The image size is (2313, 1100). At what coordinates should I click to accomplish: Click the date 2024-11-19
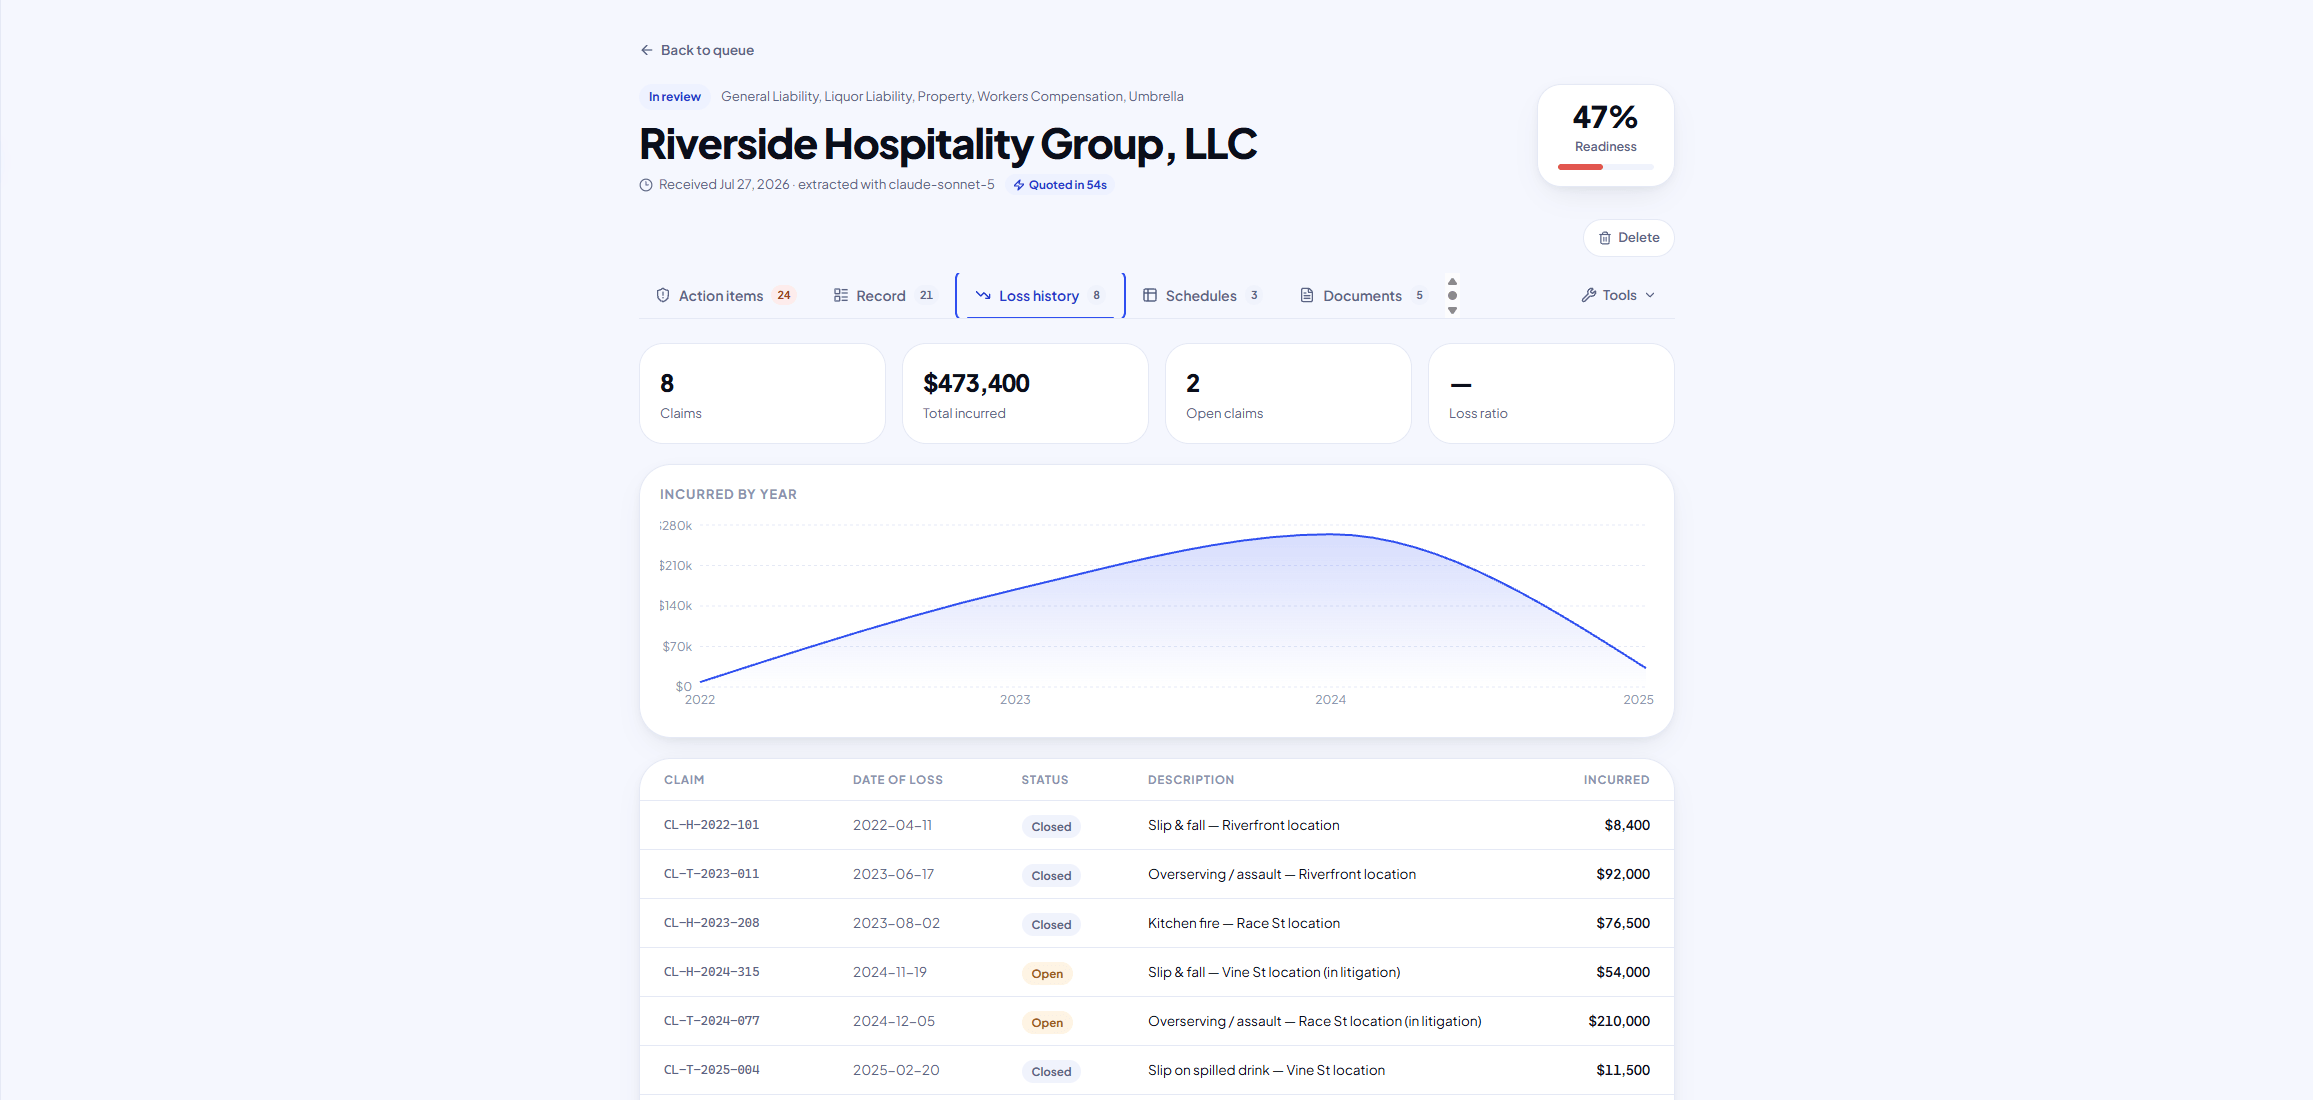pos(890,973)
